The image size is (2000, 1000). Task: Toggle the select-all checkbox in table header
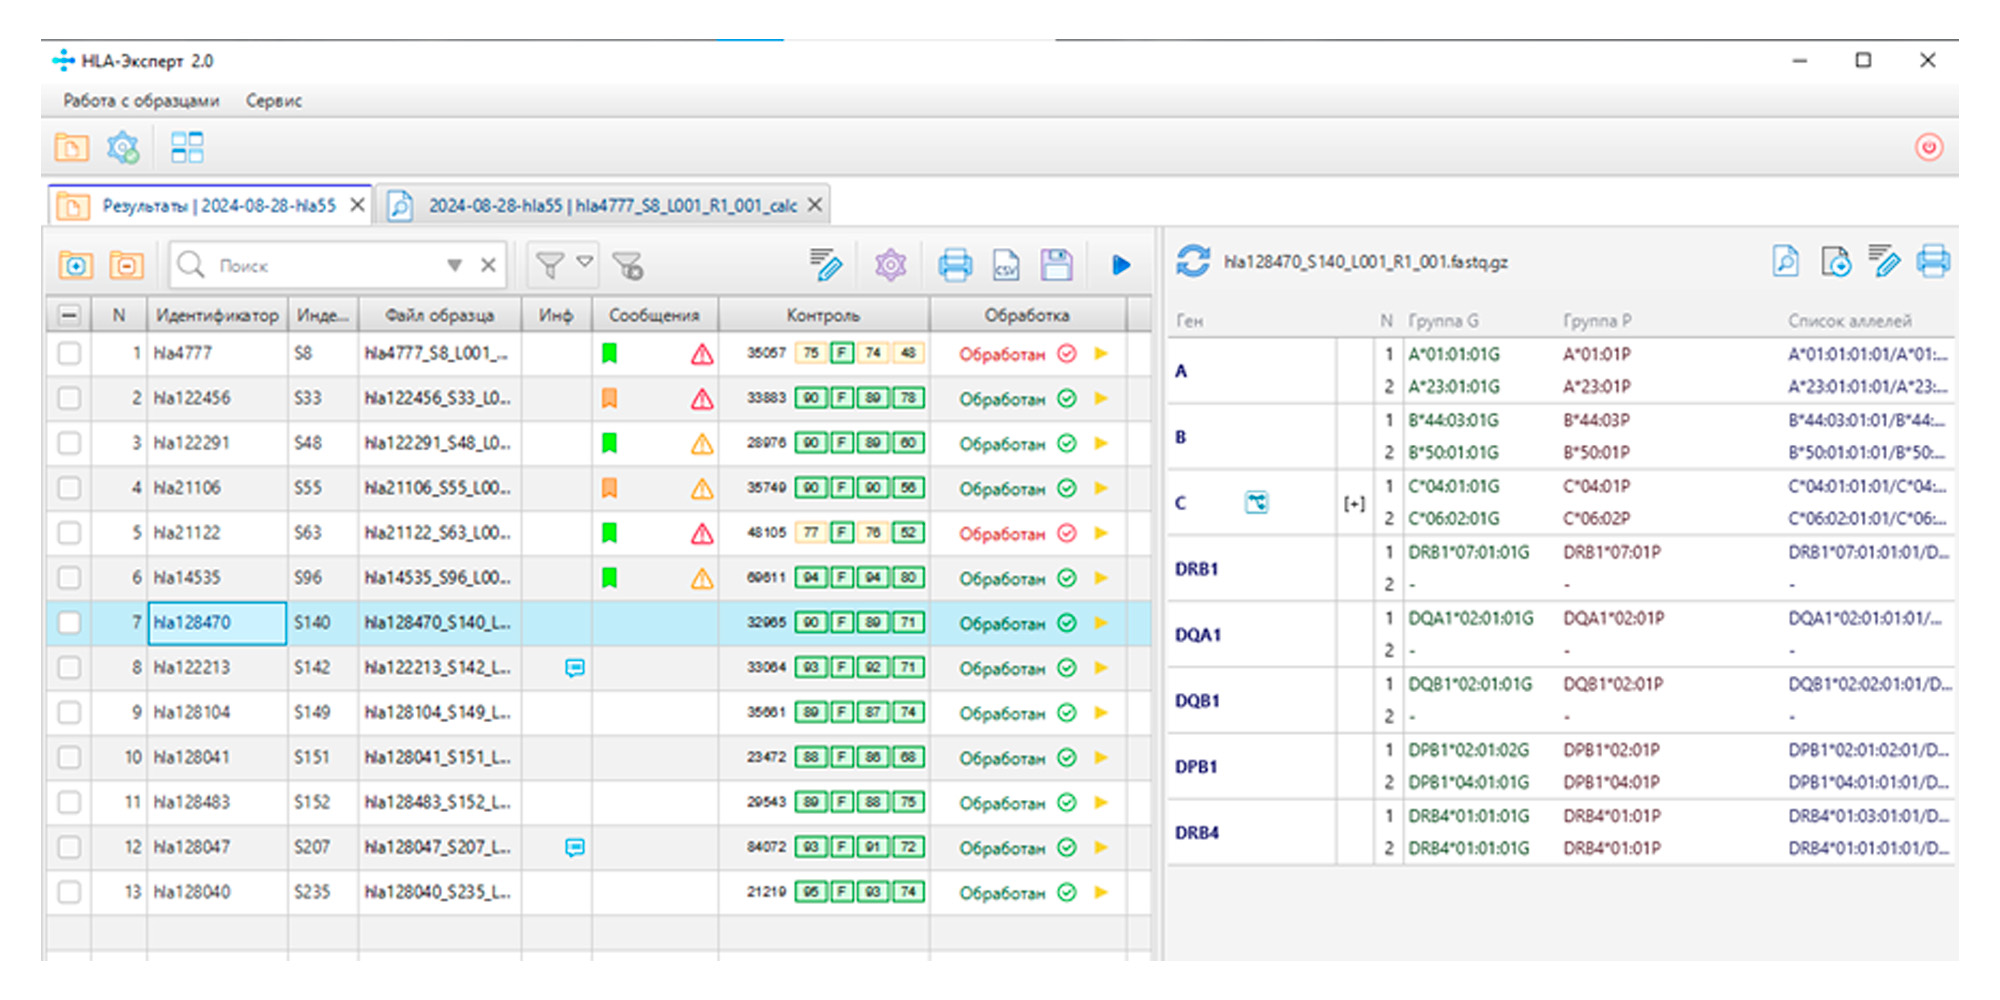(69, 316)
